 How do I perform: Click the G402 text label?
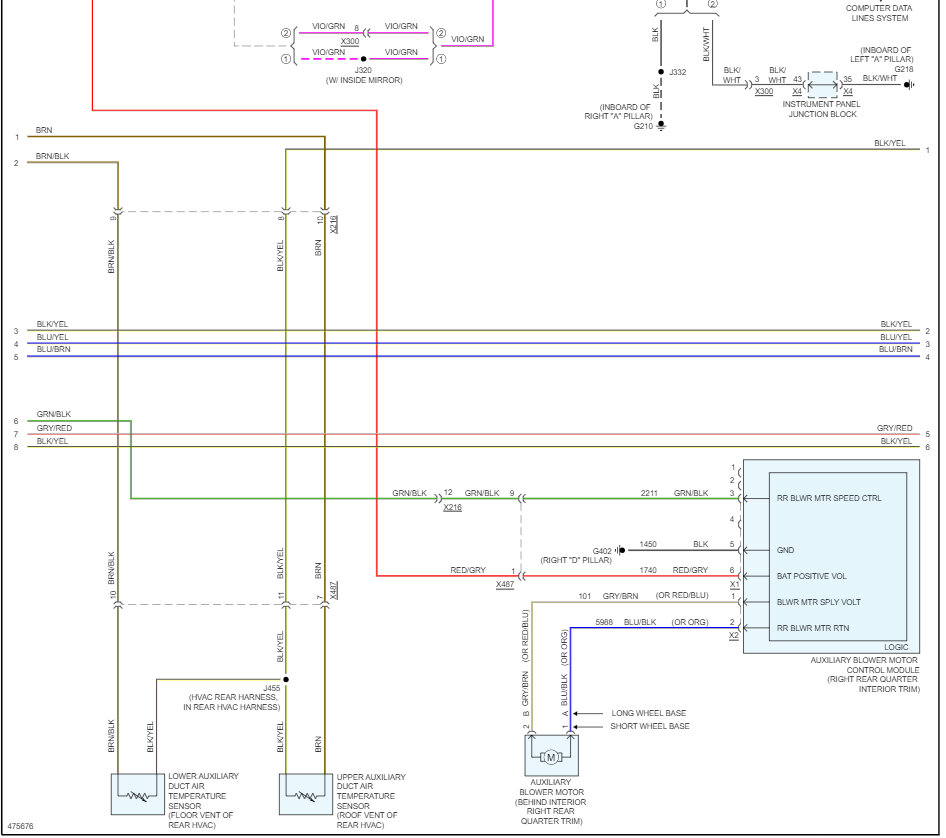tap(602, 551)
